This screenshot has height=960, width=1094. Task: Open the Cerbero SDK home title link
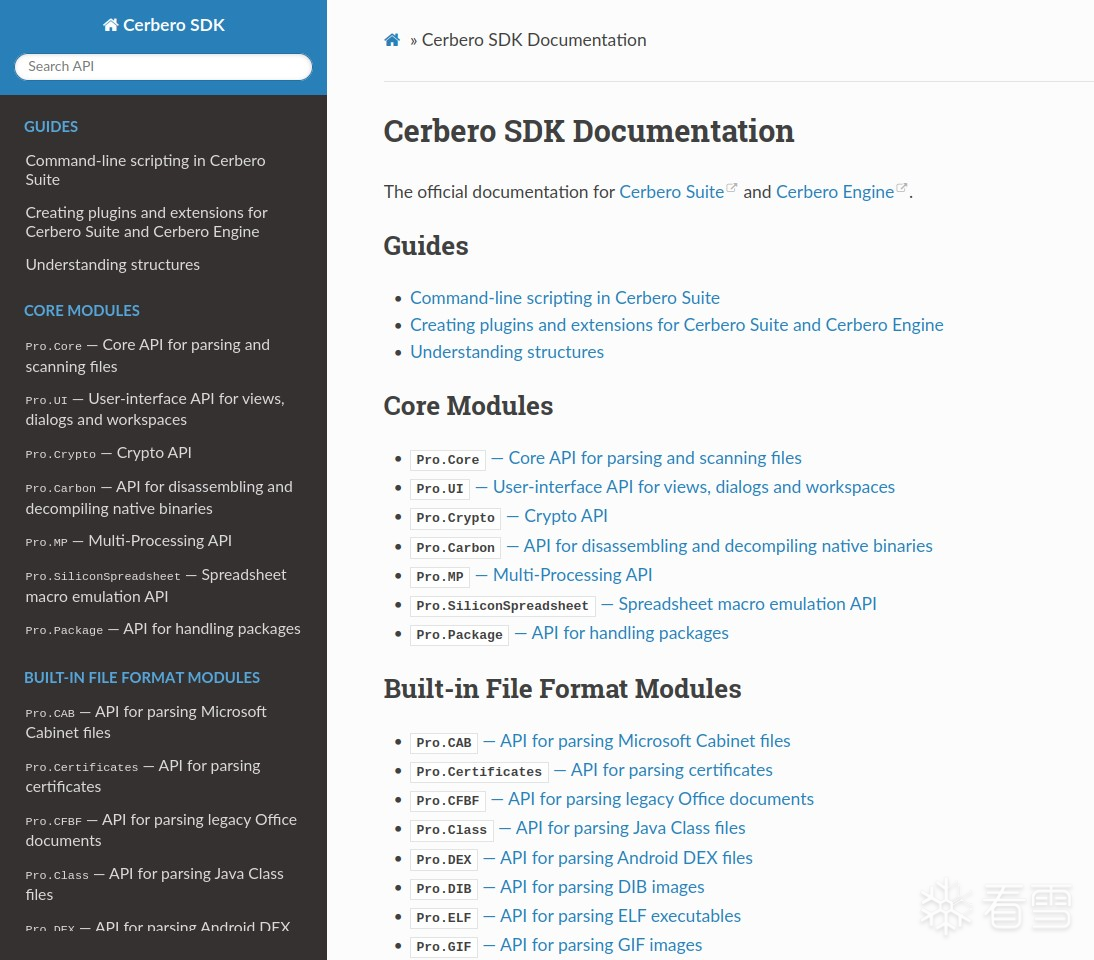point(164,25)
